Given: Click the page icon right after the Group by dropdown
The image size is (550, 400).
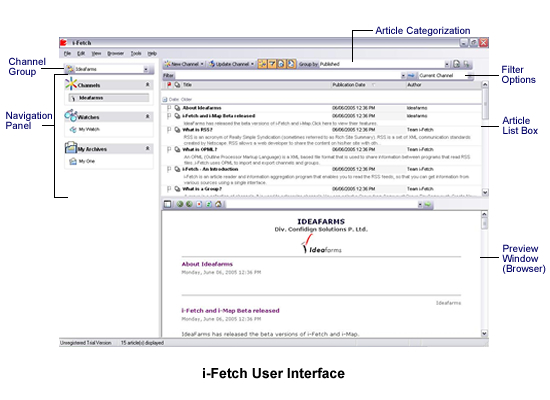Looking at the screenshot, I should pos(456,64).
